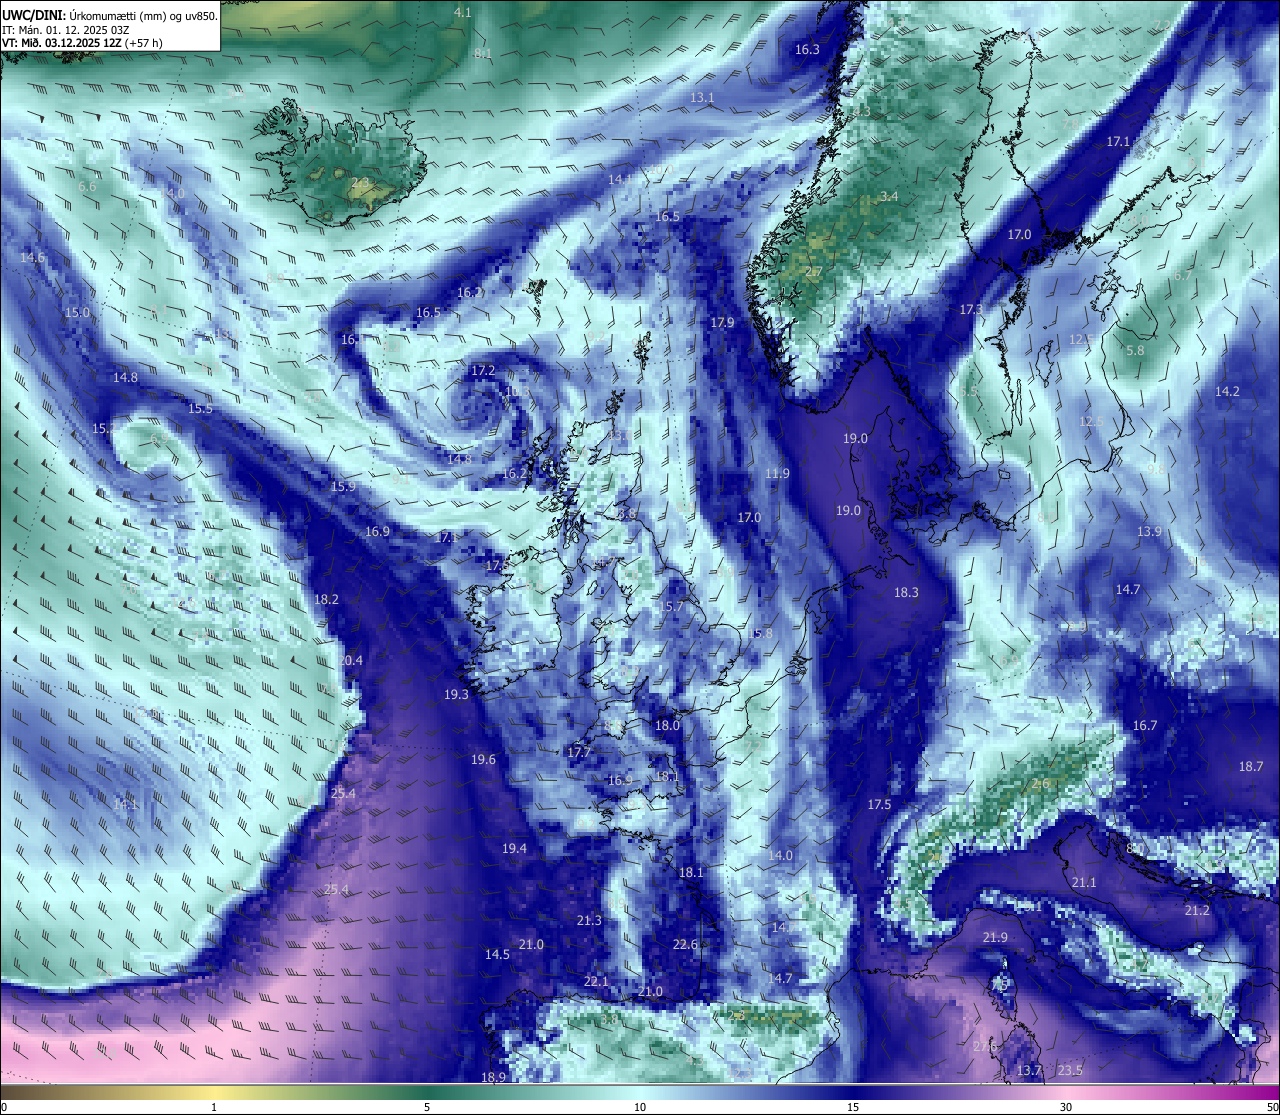Click the 21.1 value over the Adriatic
The image size is (1280, 1115).
click(1084, 882)
